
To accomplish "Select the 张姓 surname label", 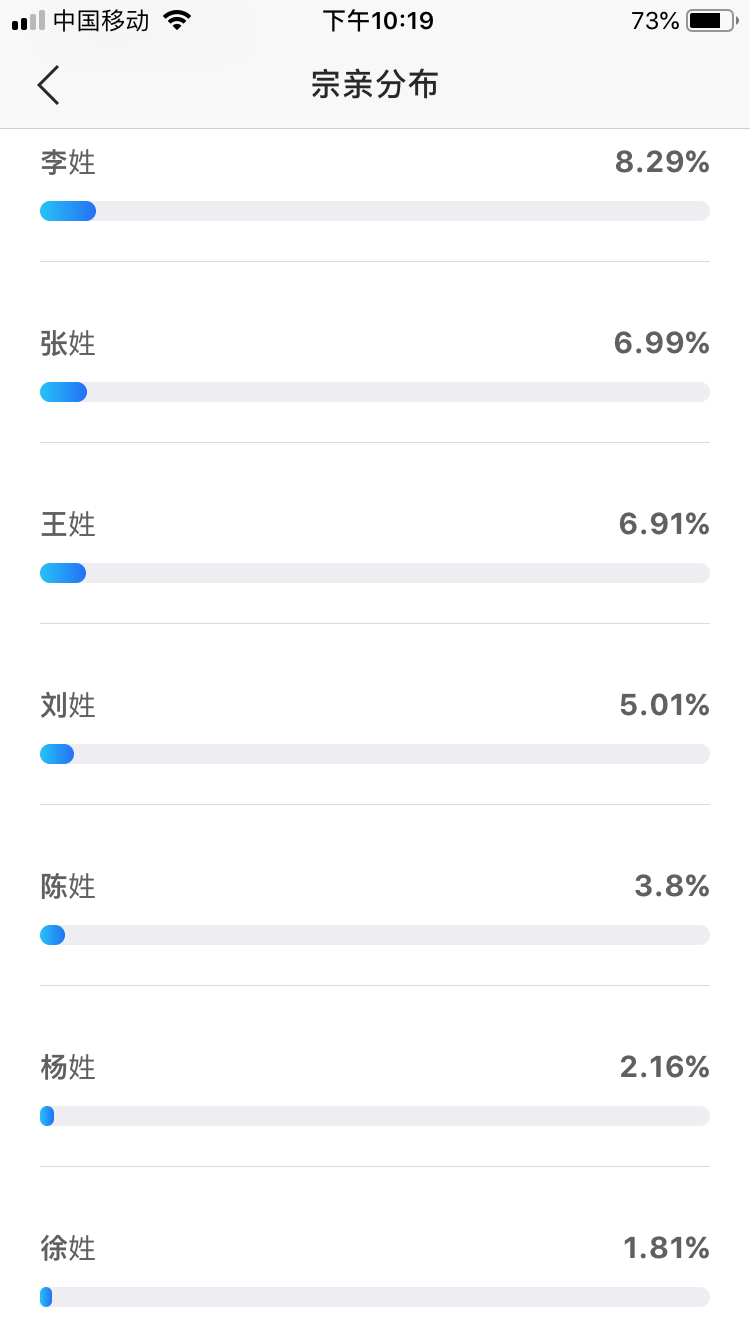I will (x=68, y=343).
